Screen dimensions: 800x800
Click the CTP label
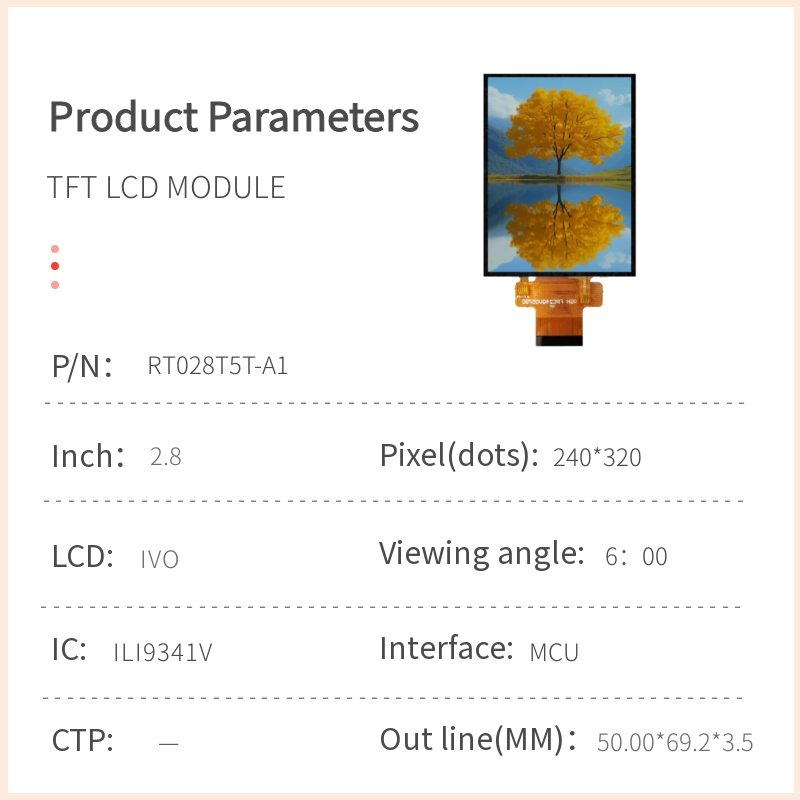pos(82,742)
